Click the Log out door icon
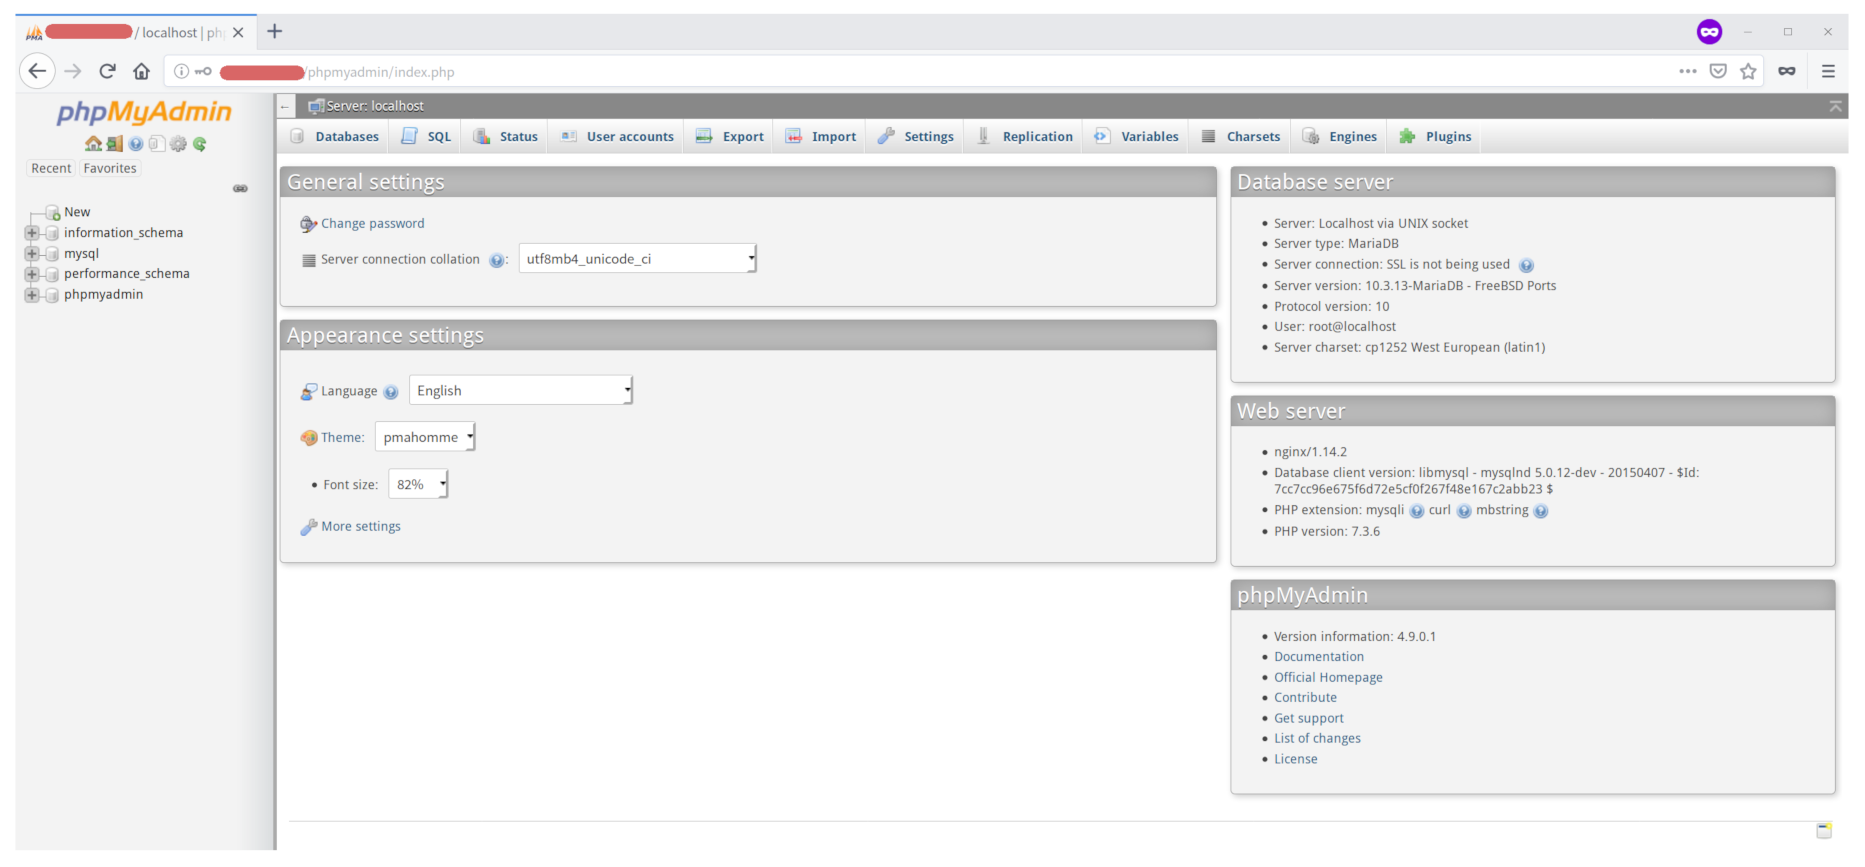Screen dimensions: 1865x867 (115, 144)
